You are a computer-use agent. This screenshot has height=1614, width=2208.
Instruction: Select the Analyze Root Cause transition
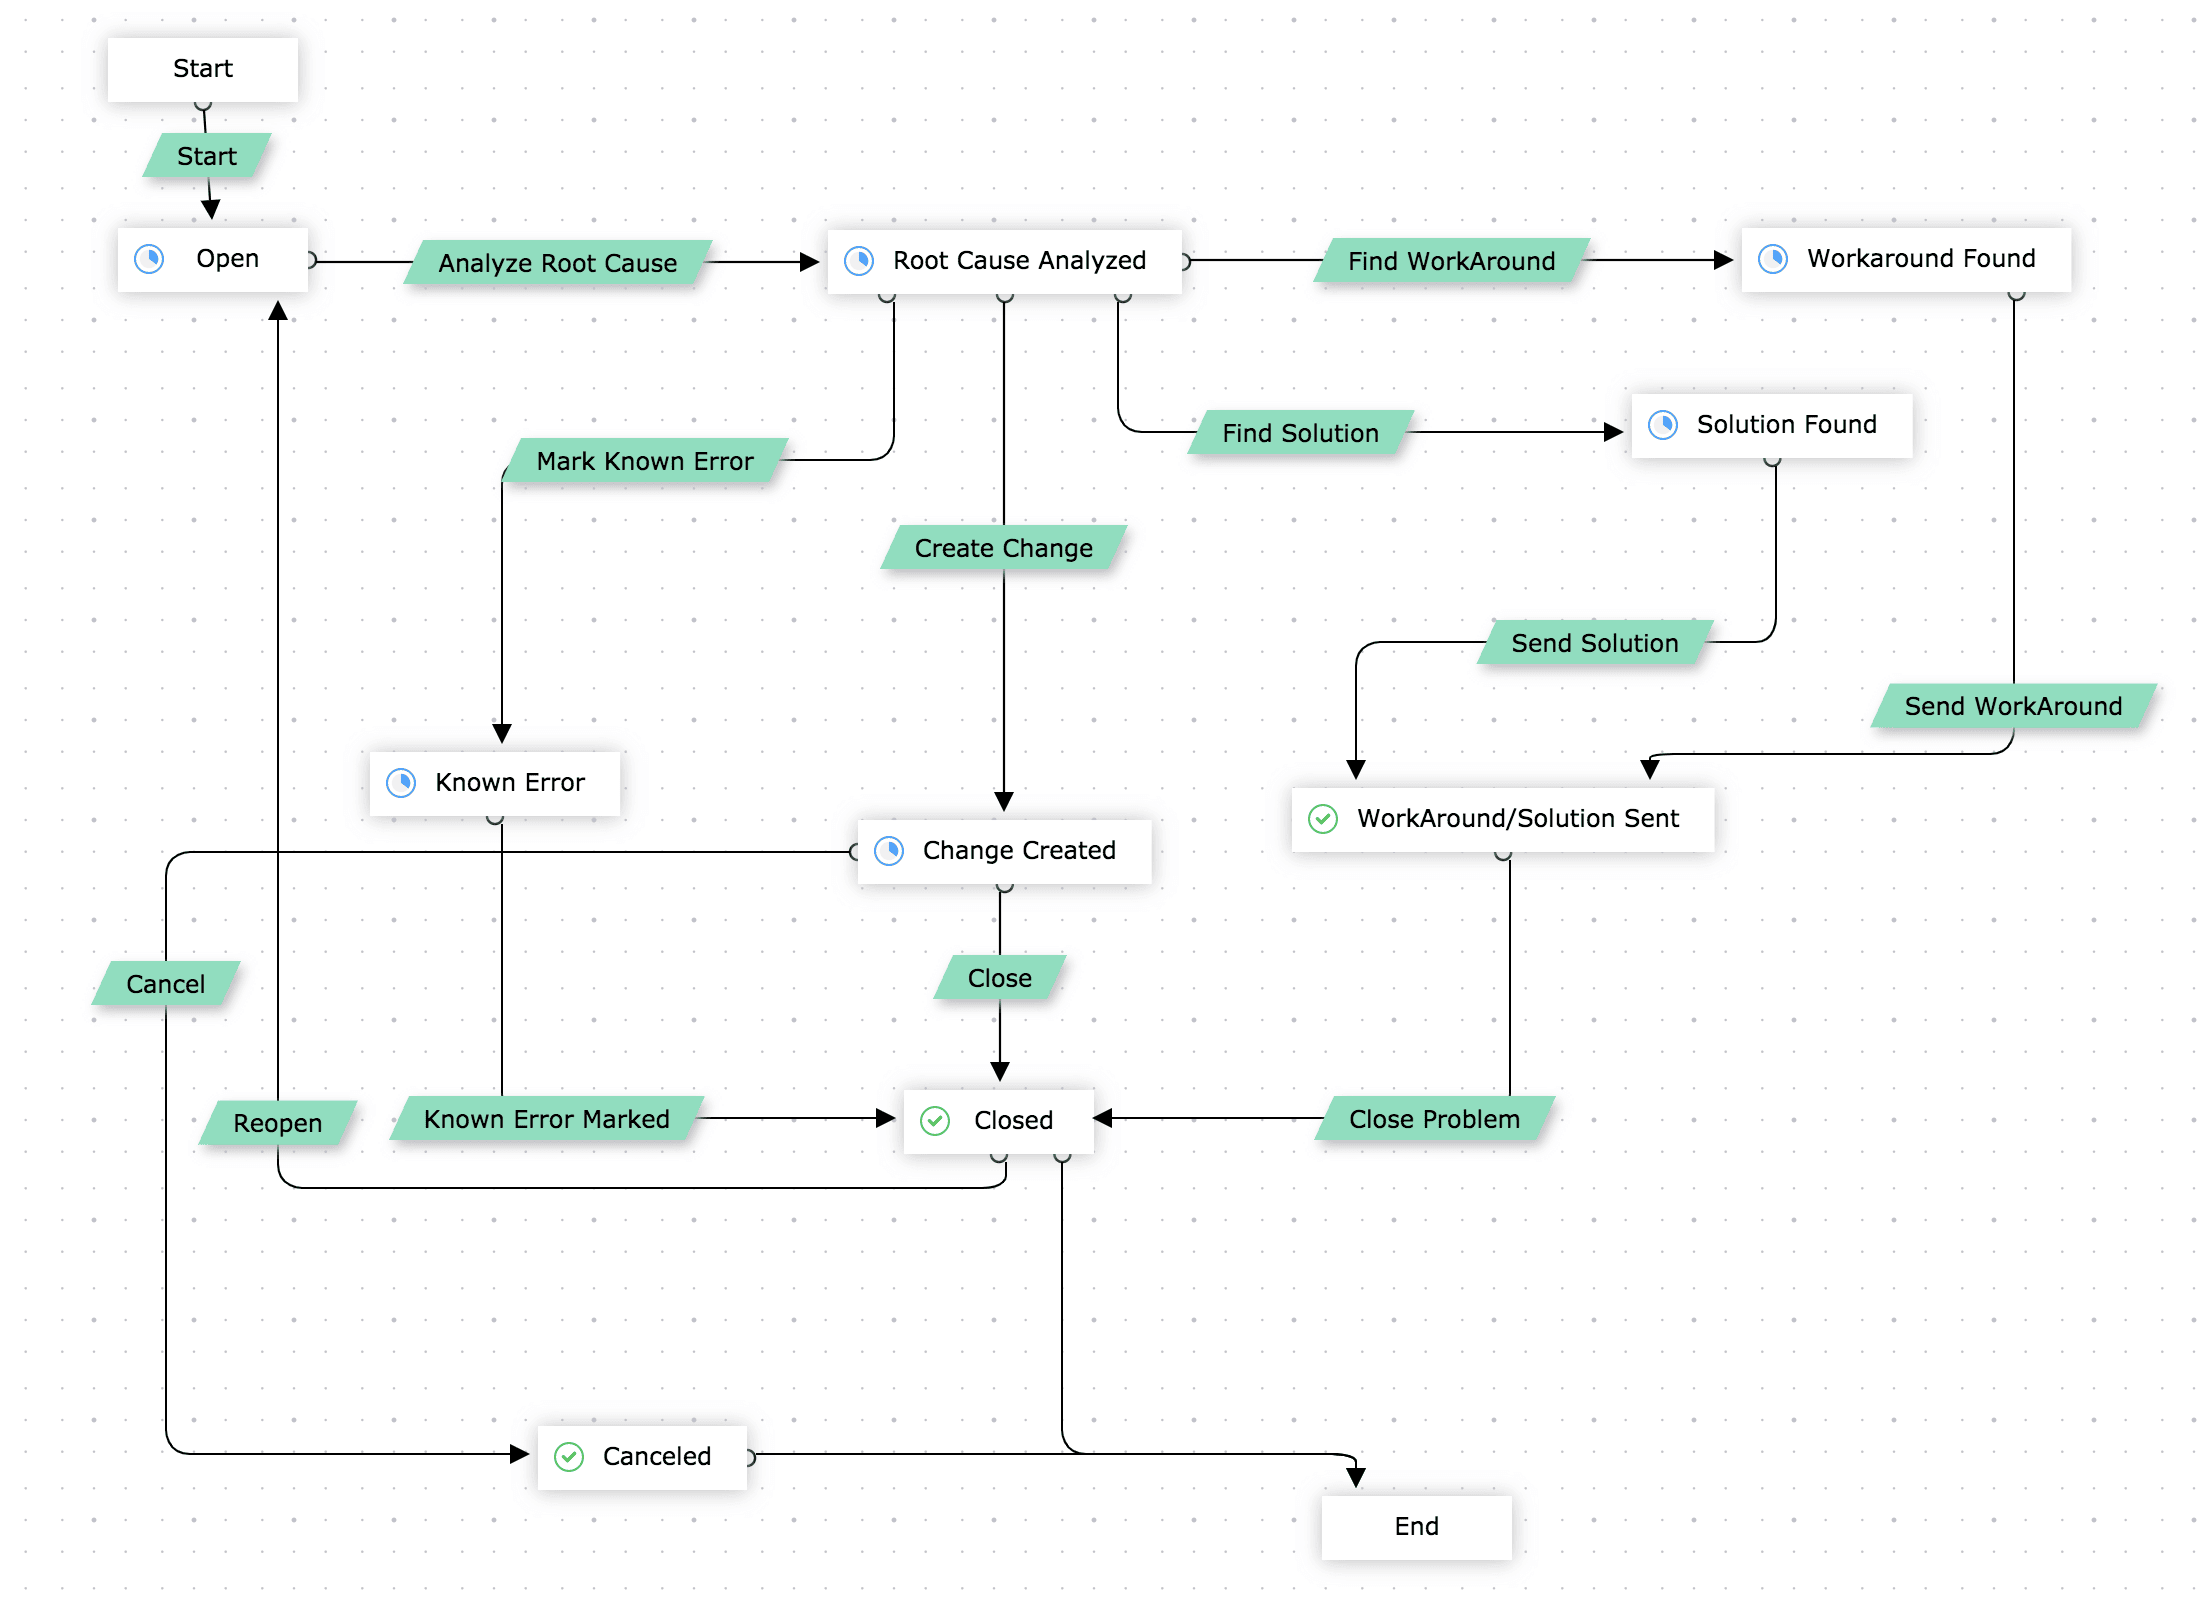(558, 263)
